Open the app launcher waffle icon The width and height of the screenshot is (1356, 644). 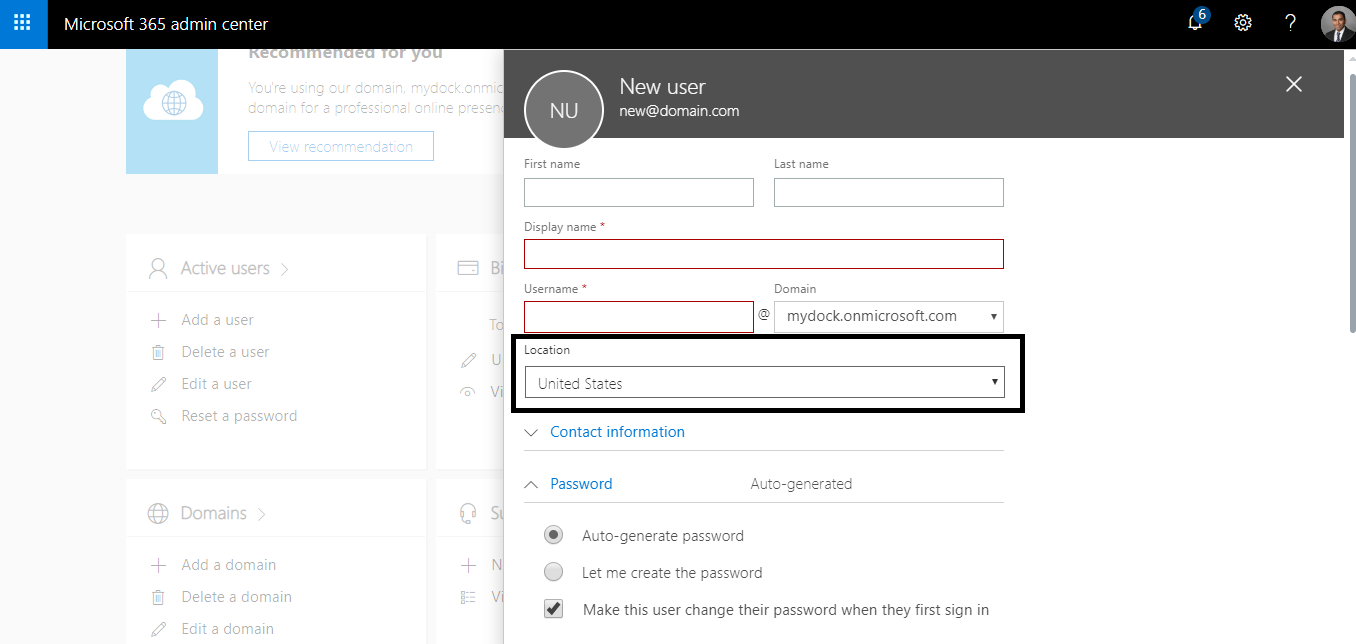tap(23, 23)
